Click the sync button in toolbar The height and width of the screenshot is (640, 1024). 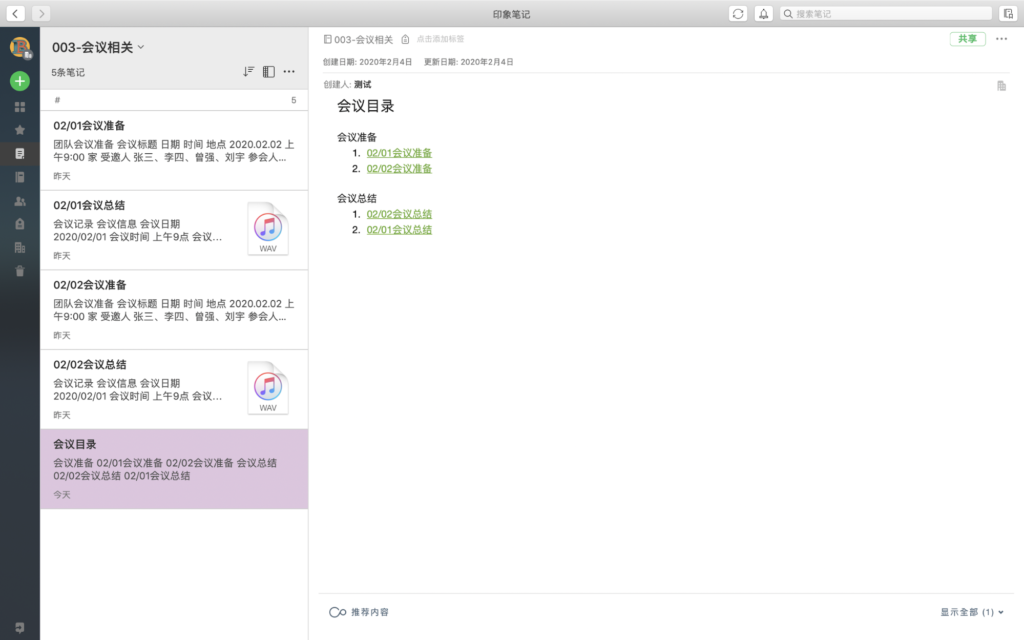pyautogui.click(x=738, y=13)
